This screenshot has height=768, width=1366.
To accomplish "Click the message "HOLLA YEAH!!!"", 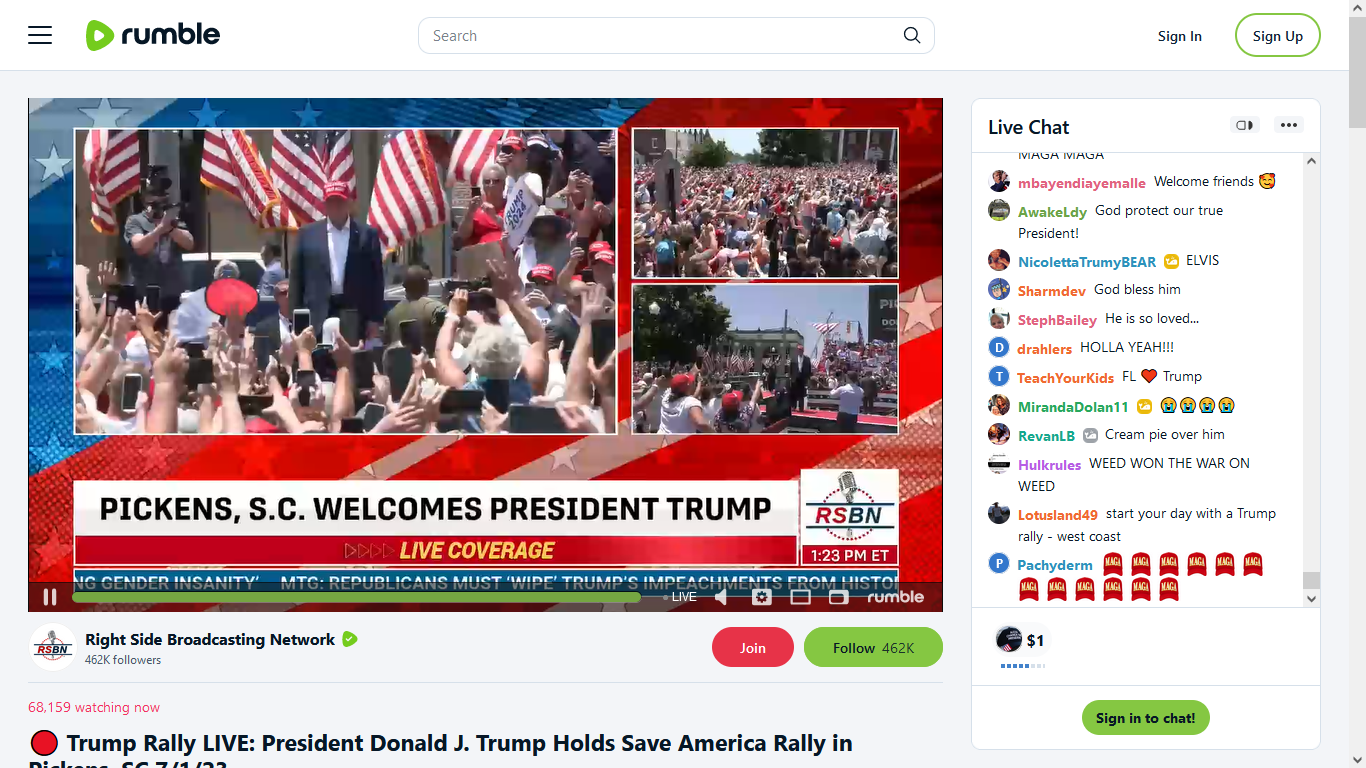I will [1127, 347].
